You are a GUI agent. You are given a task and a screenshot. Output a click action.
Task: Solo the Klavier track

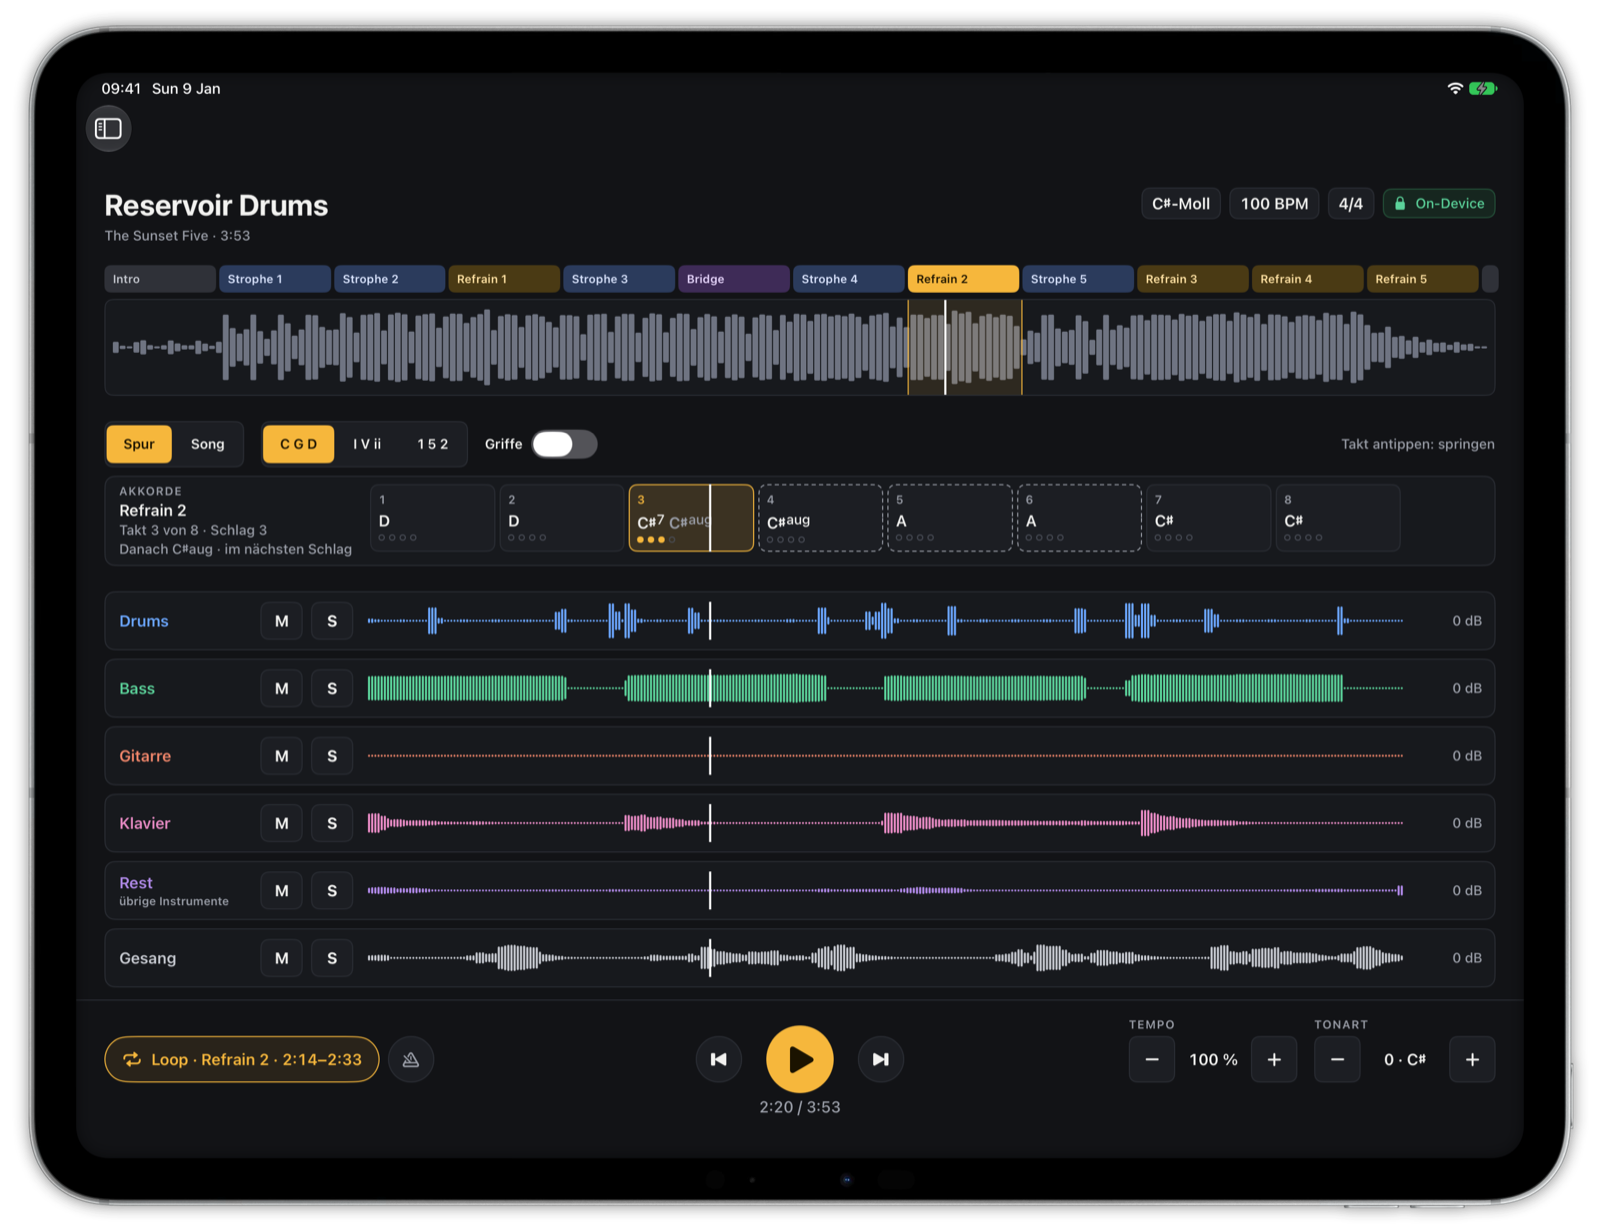pos(332,823)
